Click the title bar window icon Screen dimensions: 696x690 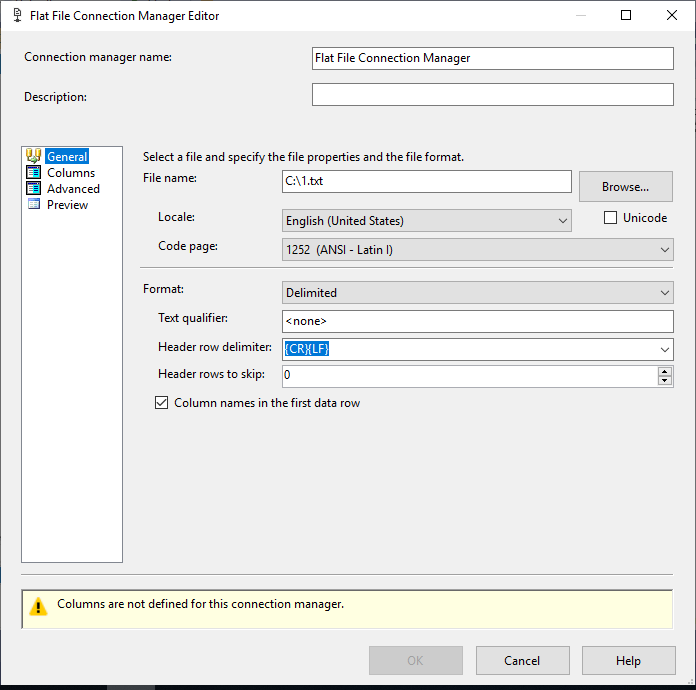click(17, 15)
